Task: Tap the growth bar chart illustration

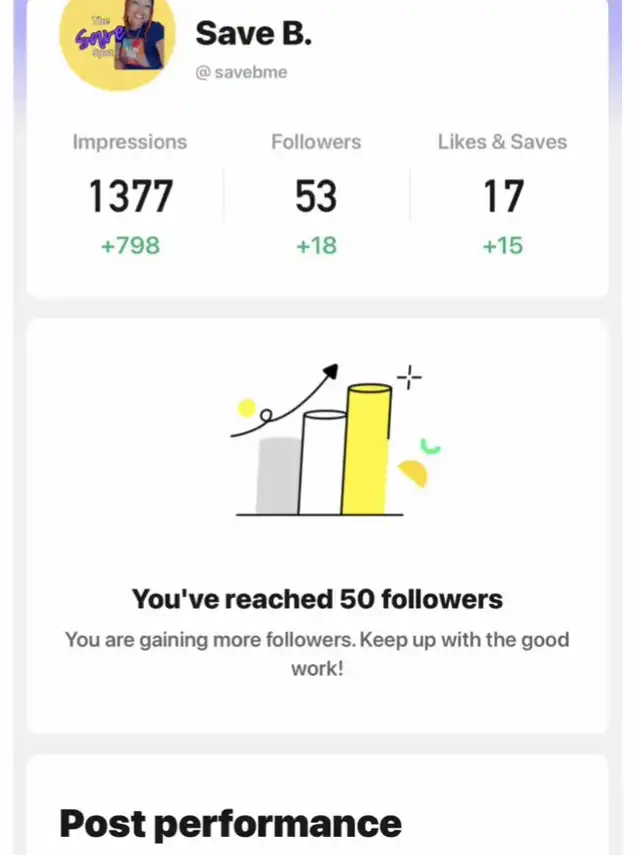Action: [333, 439]
